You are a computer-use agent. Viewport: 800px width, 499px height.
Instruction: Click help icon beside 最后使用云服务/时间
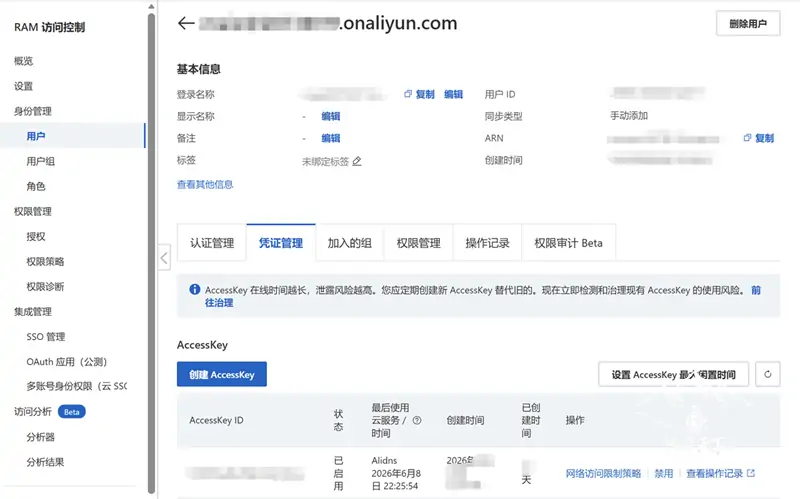[417, 420]
